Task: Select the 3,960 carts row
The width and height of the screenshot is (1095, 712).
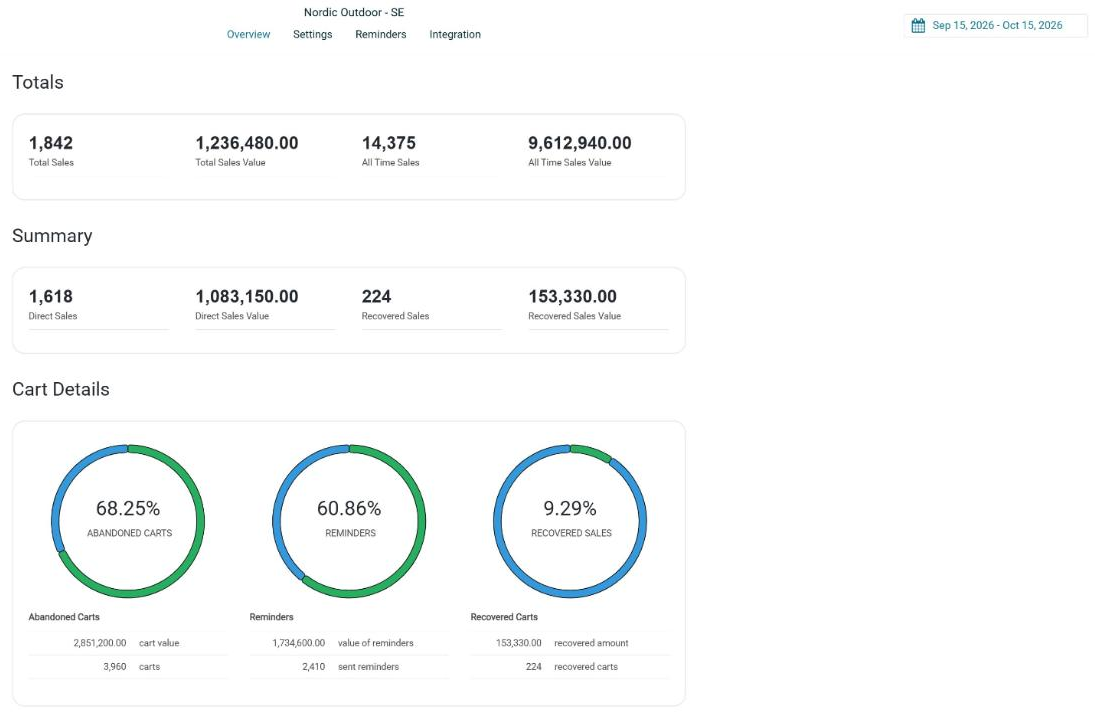Action: tap(128, 667)
